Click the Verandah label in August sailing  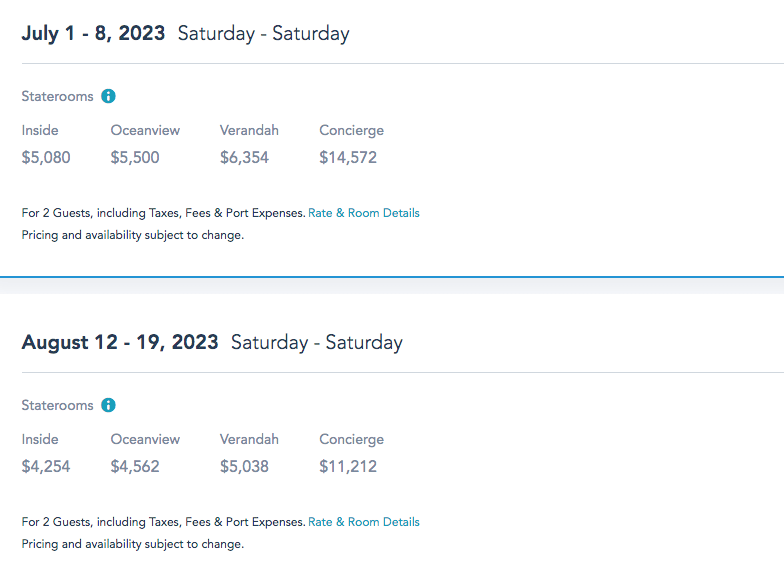[x=249, y=439]
